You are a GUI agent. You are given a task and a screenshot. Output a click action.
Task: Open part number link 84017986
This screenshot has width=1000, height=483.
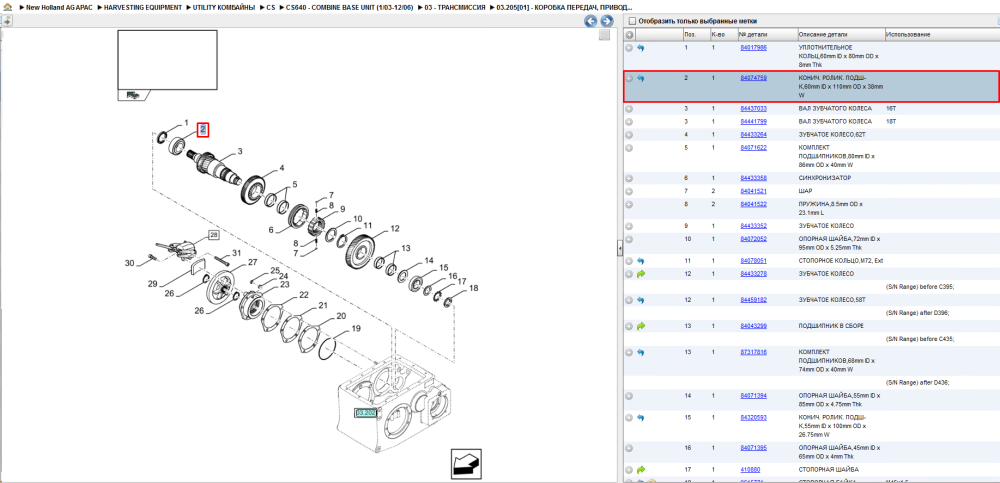[753, 48]
